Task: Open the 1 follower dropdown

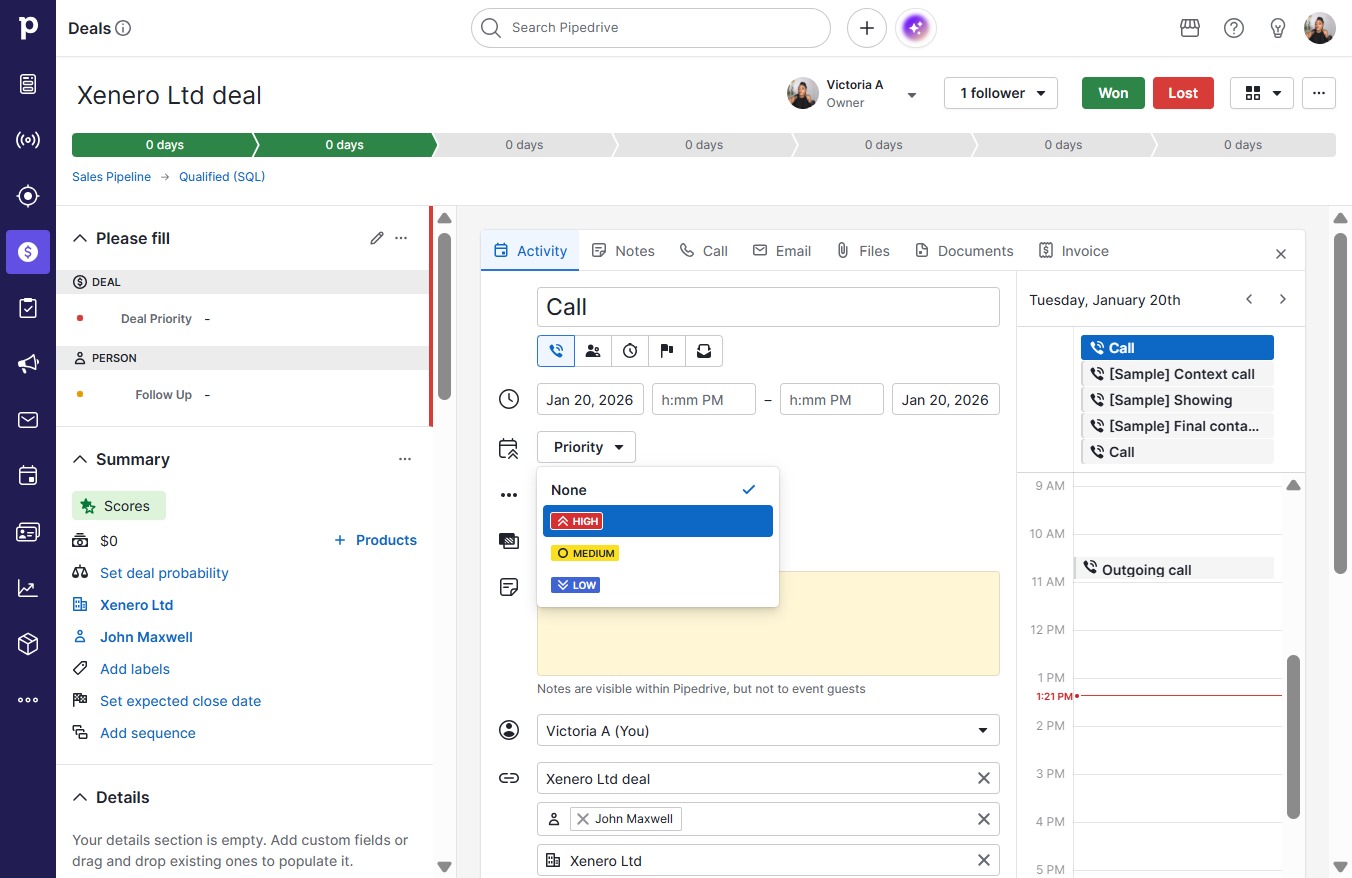Action: (1001, 93)
